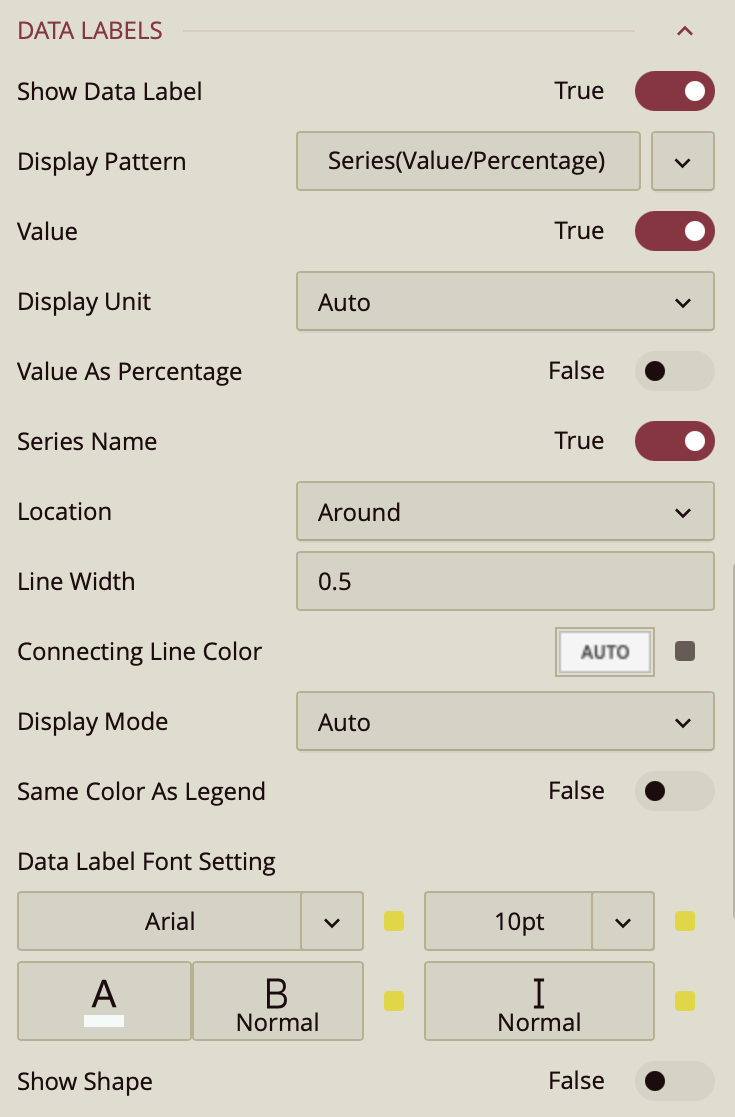Disable the Show Data Label toggle
The height and width of the screenshot is (1117, 735).
pyautogui.click(x=675, y=91)
